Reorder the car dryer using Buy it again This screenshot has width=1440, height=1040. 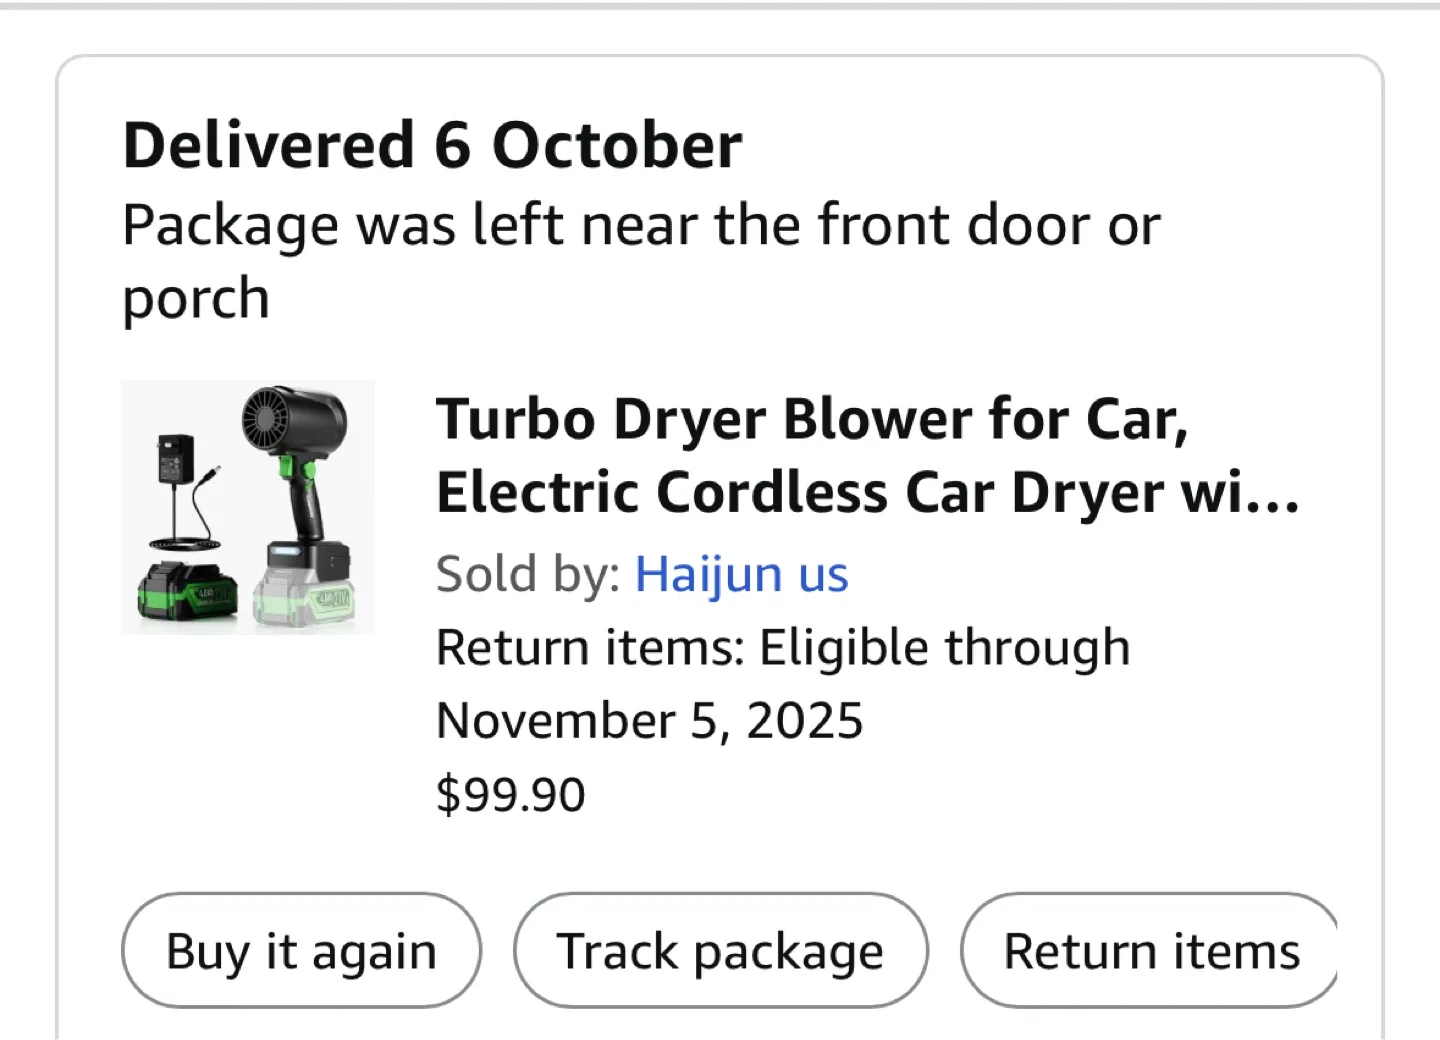300,951
